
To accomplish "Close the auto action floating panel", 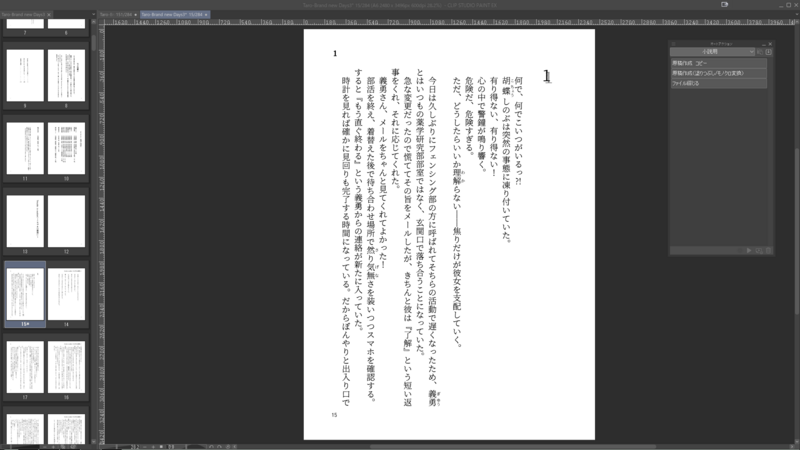I will (x=770, y=44).
